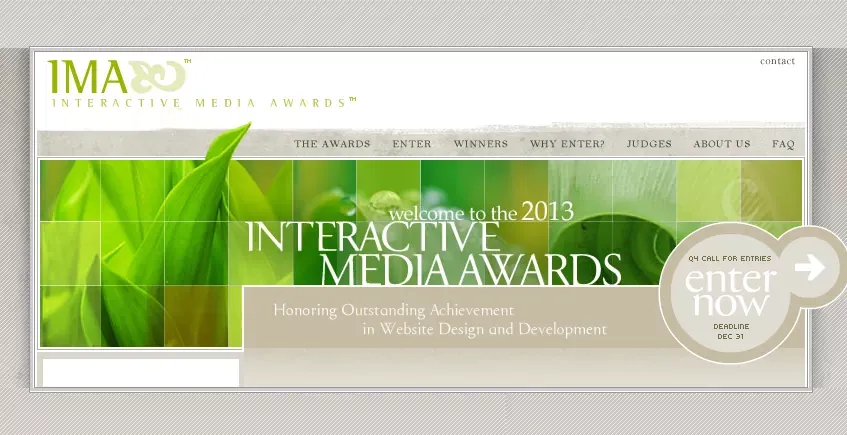Open the Winners menu item

tap(481, 144)
